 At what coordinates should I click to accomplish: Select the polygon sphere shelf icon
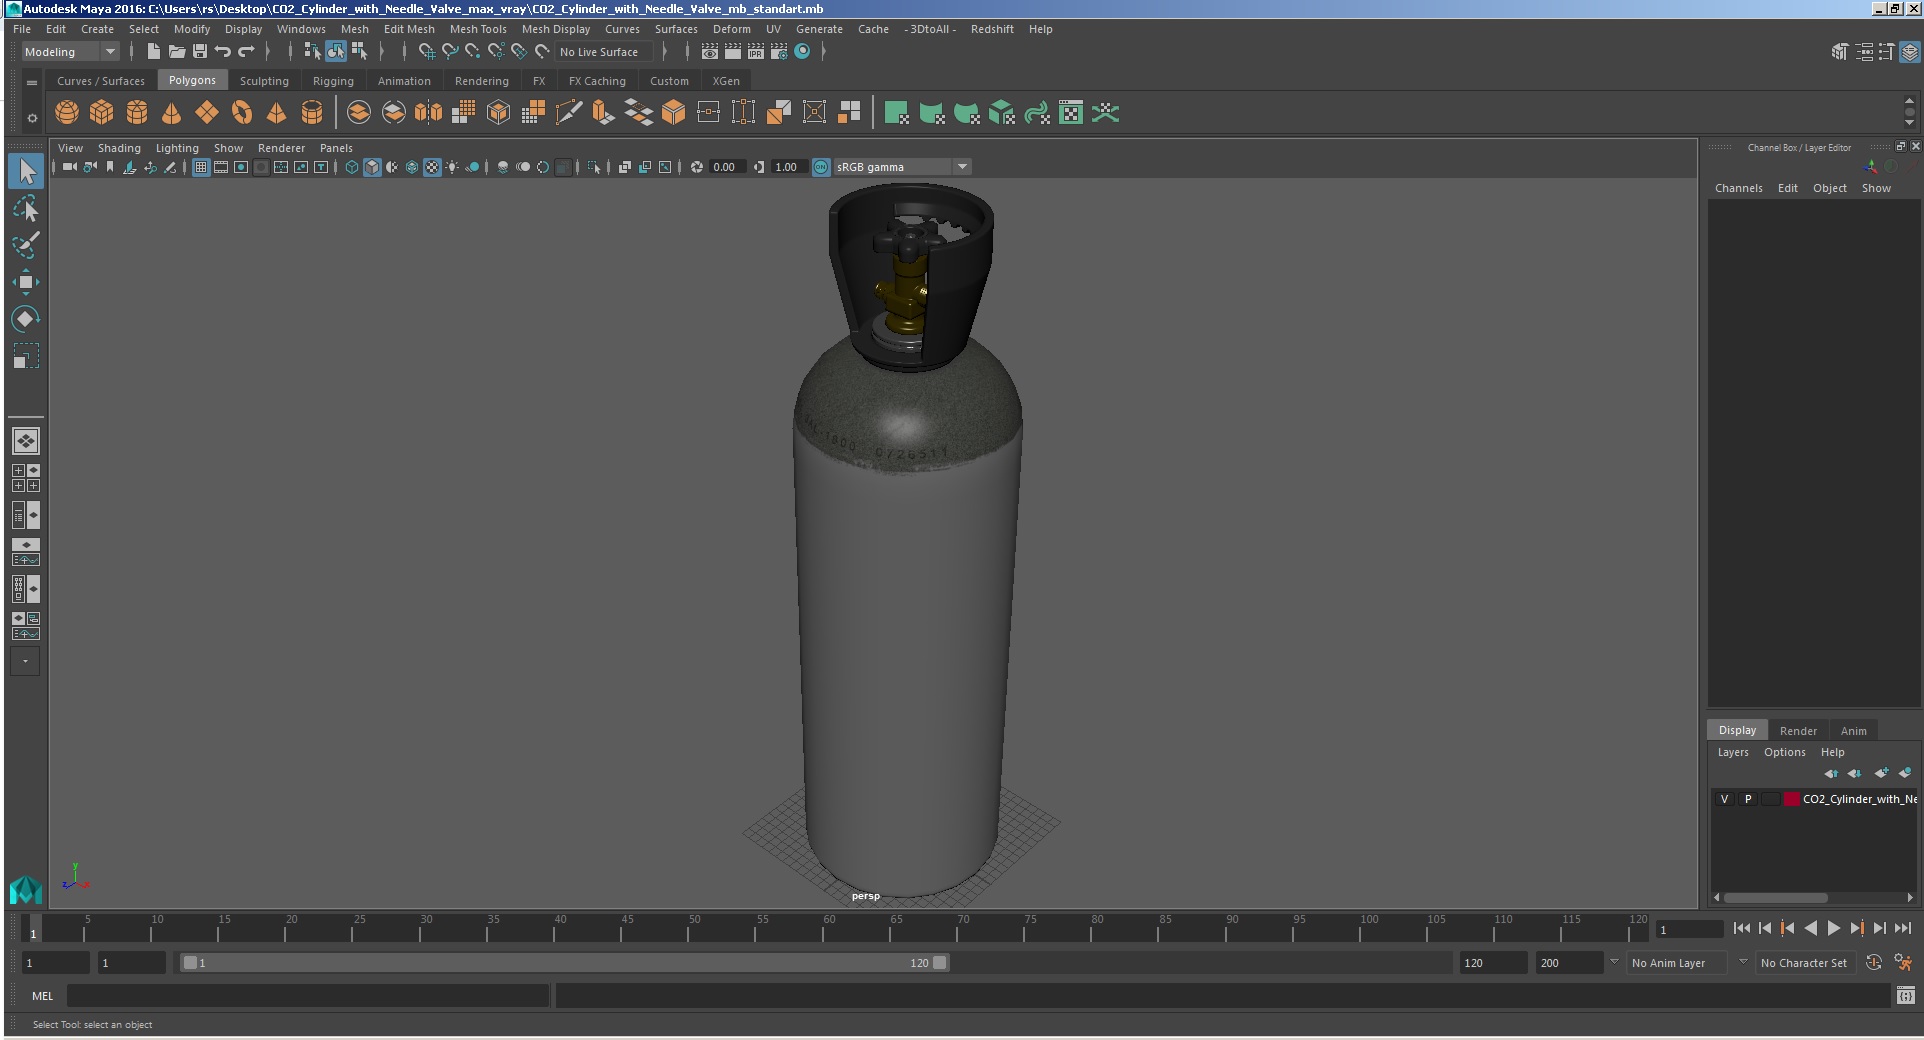pyautogui.click(x=67, y=113)
